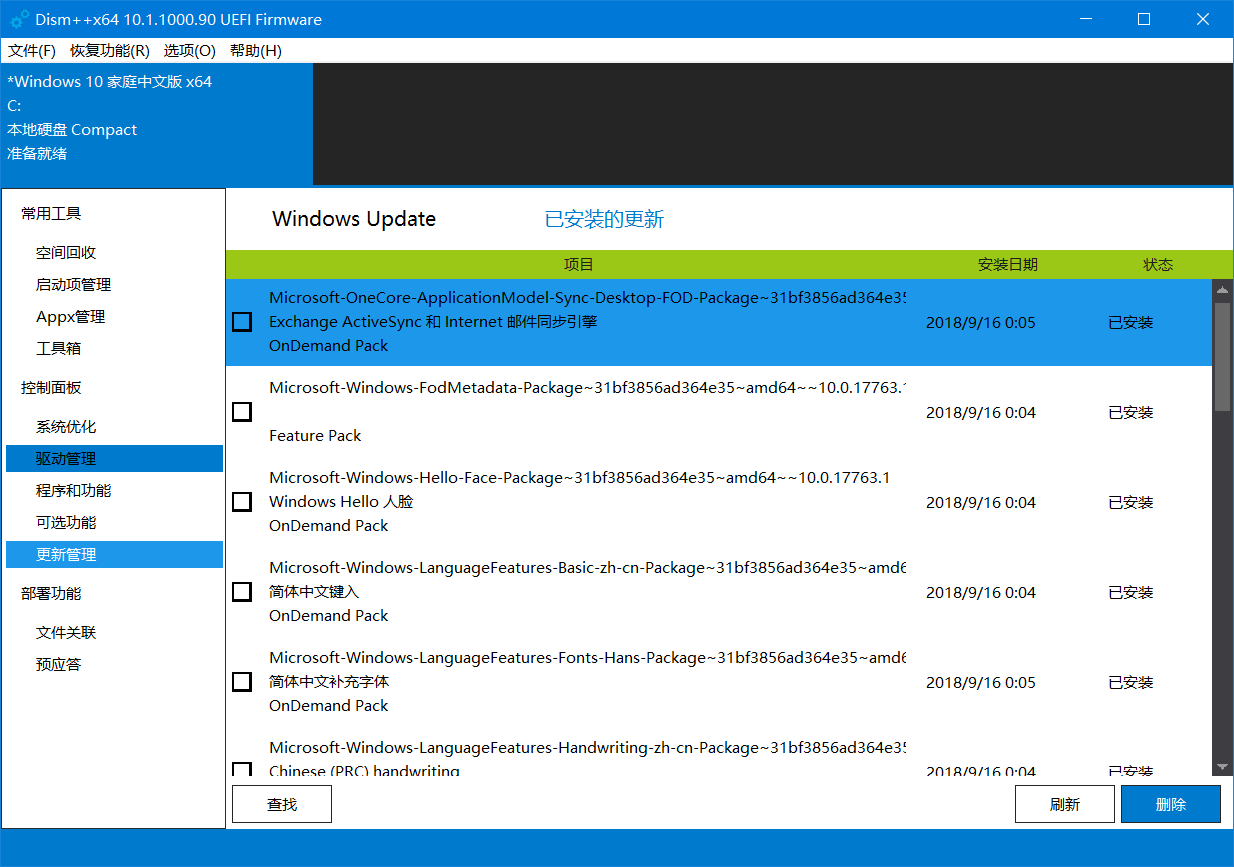Click 已安装 status of Windows Hello 人脸 row
This screenshot has width=1234, height=867.
(1131, 502)
